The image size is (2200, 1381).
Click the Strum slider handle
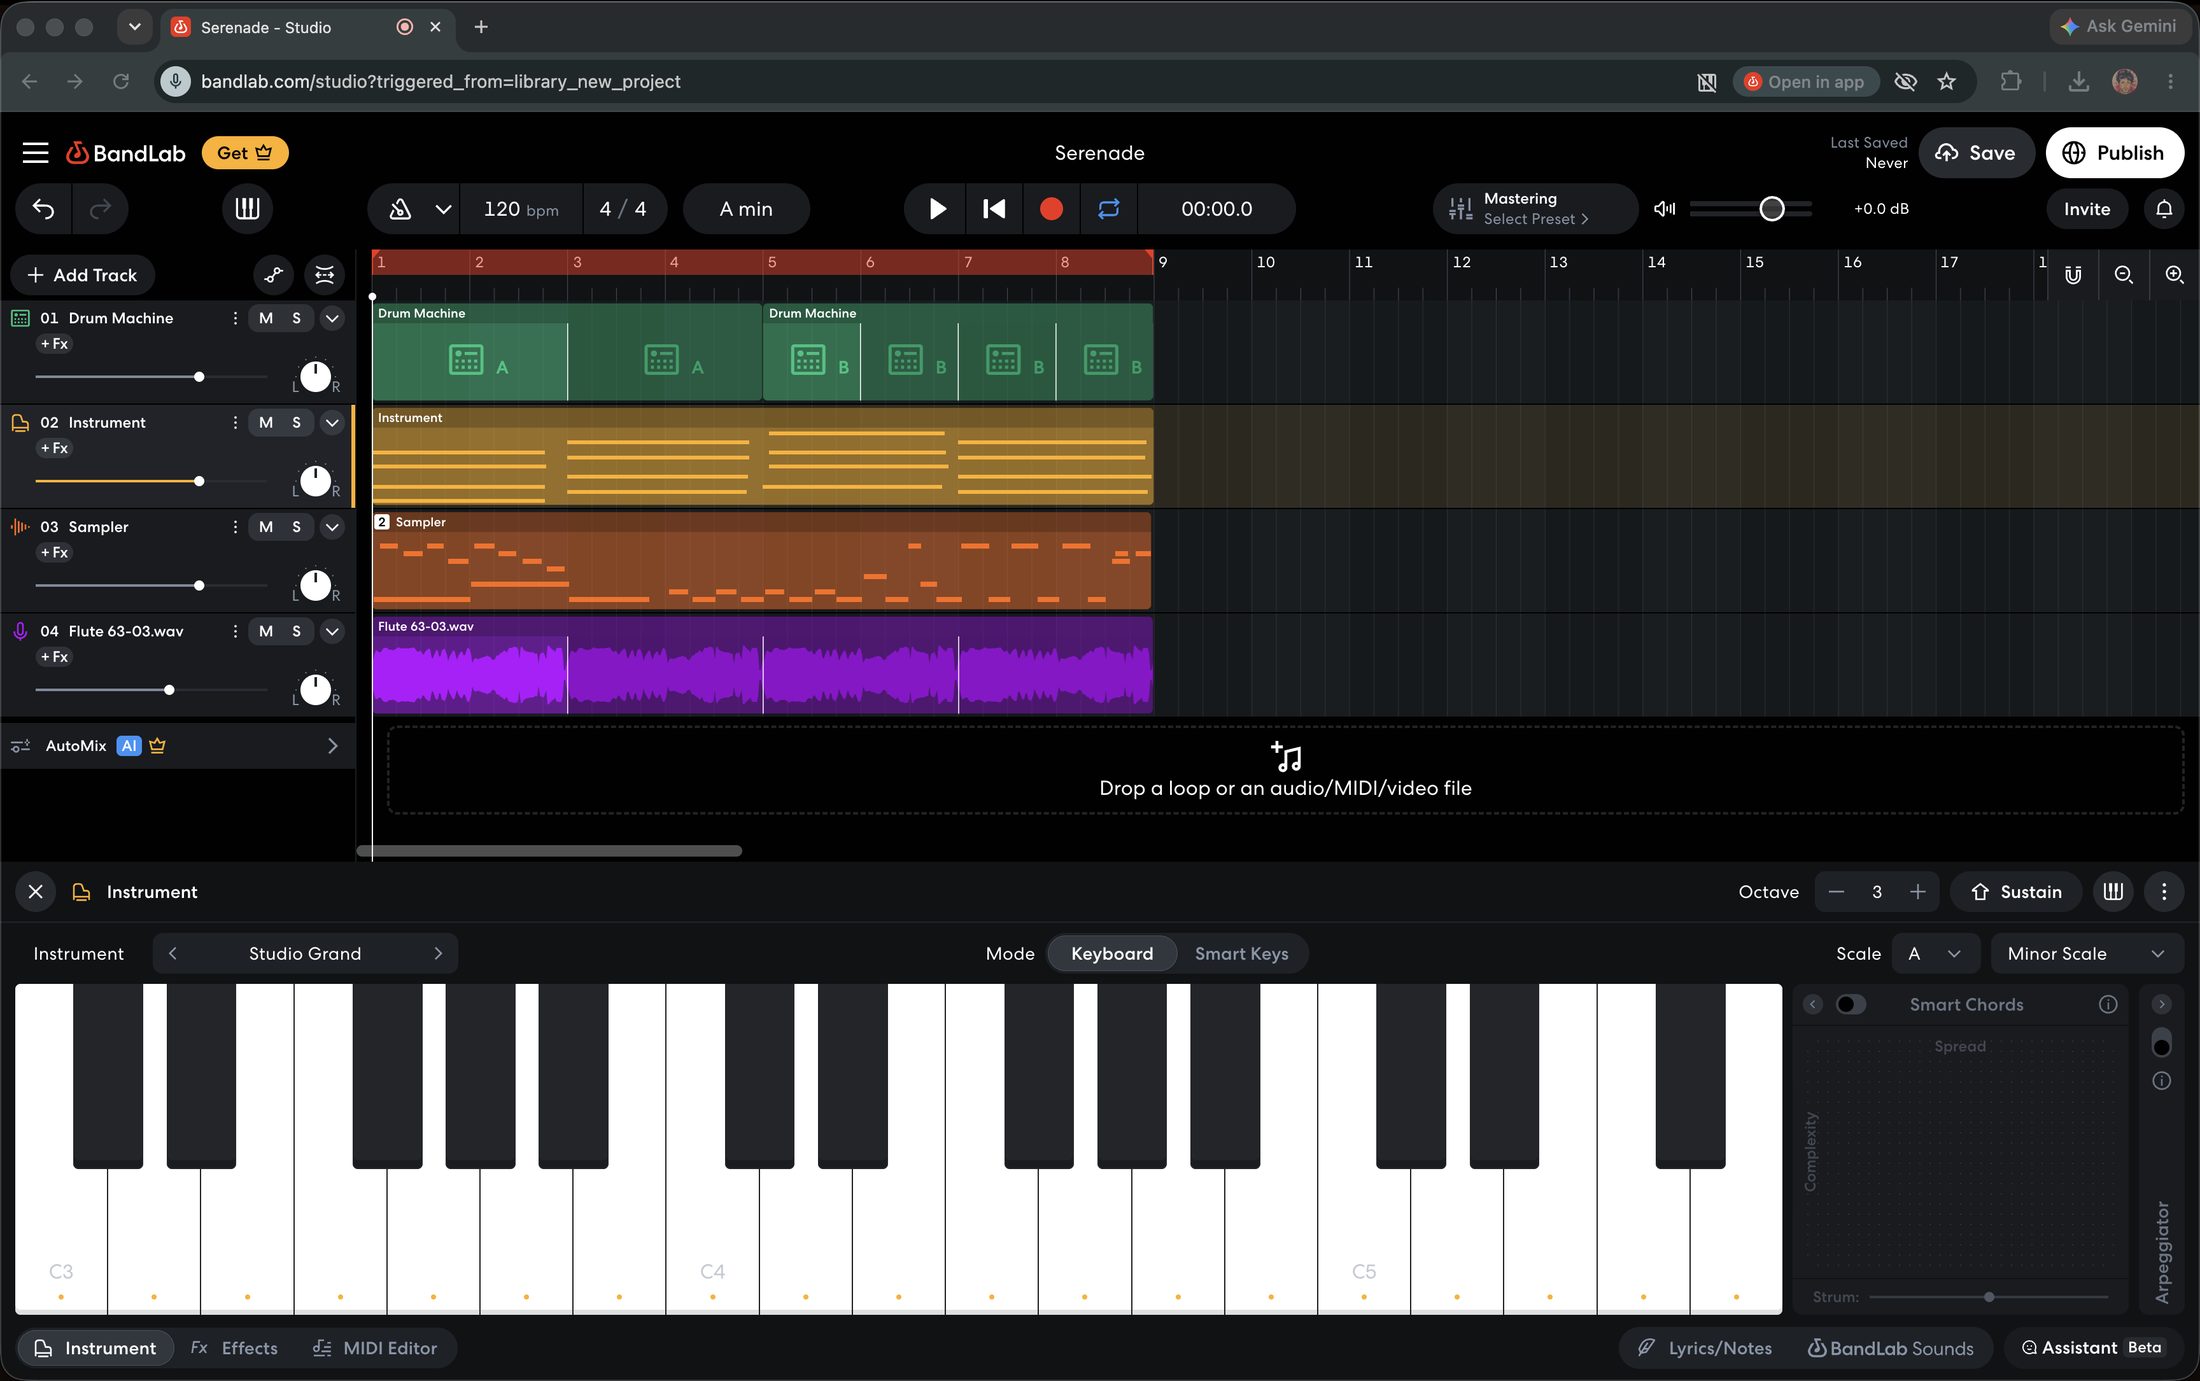click(x=1989, y=1297)
